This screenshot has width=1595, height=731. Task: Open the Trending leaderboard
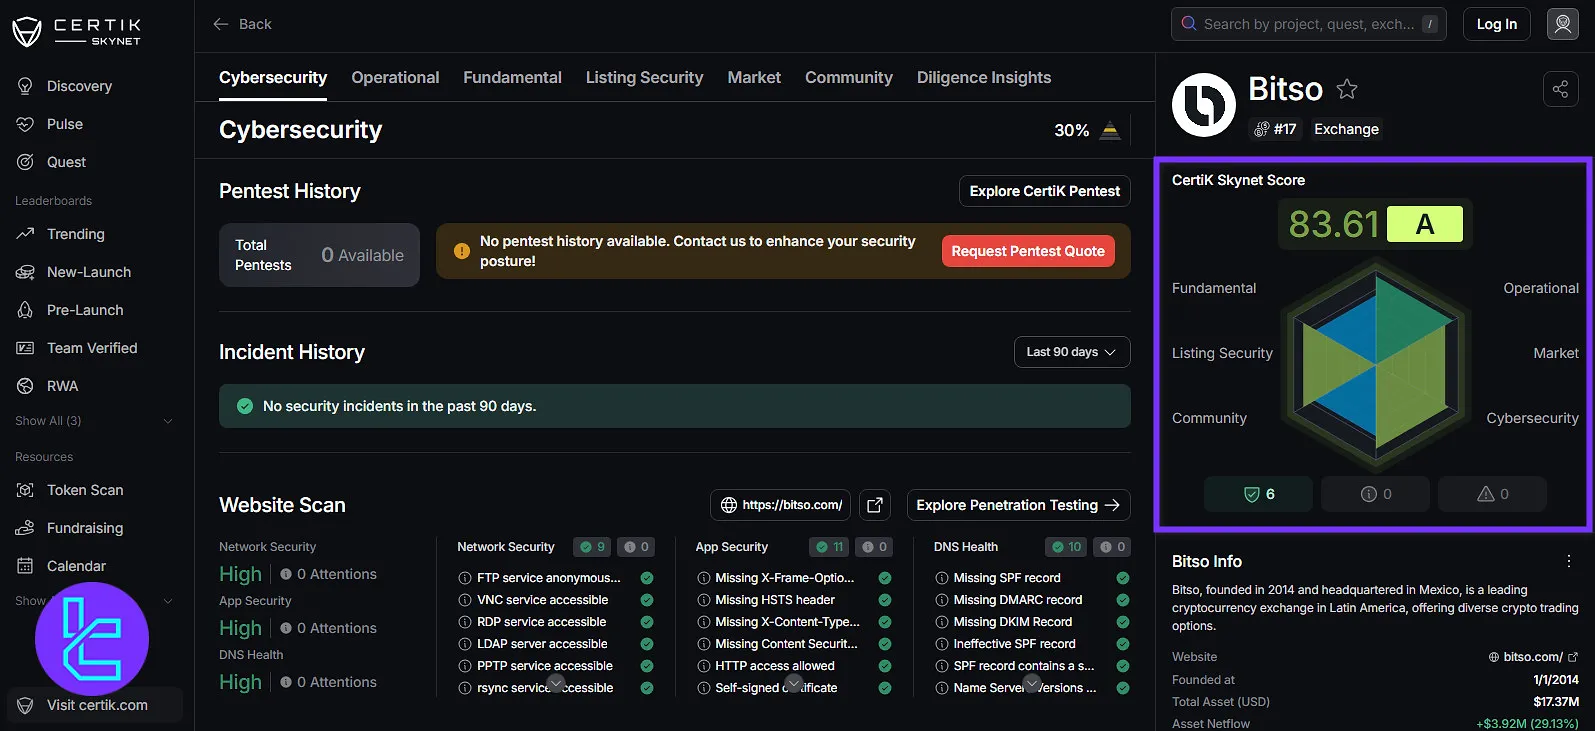click(75, 234)
